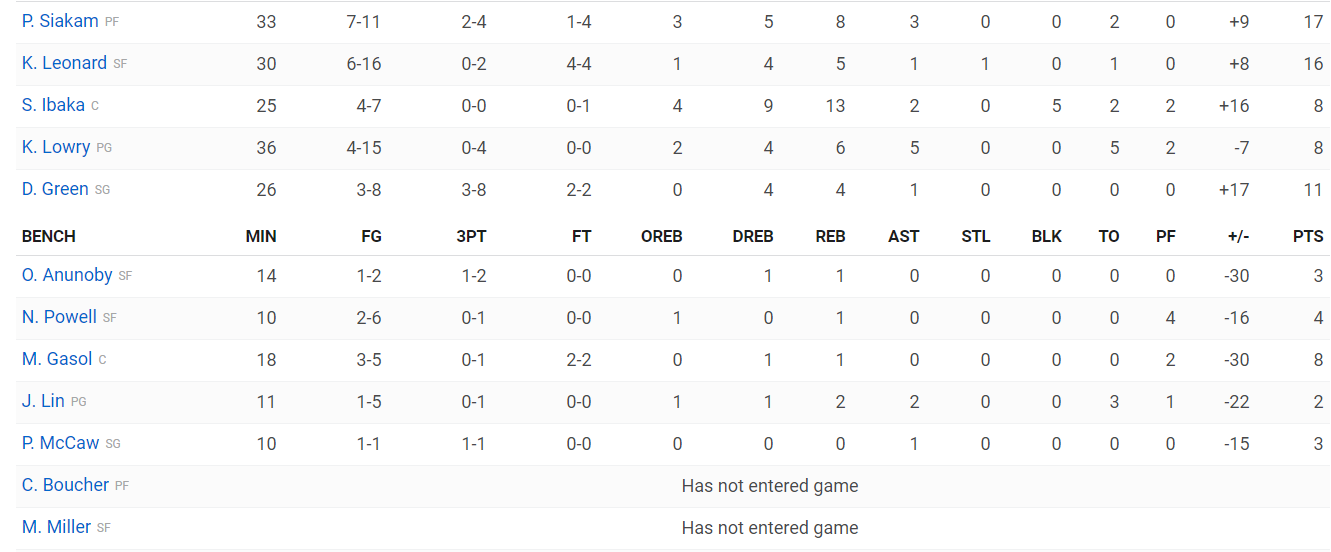The image size is (1331, 552).
Task: Open C. Boucher player page
Action: [65, 485]
